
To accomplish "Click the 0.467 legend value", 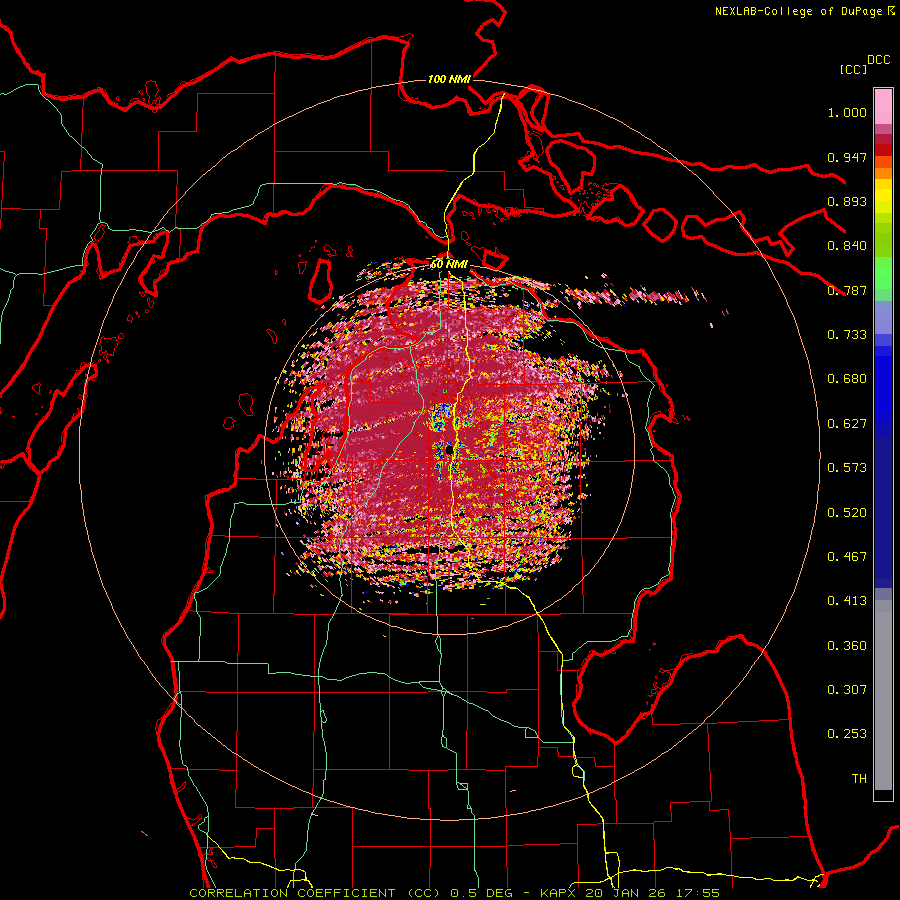I will (847, 557).
